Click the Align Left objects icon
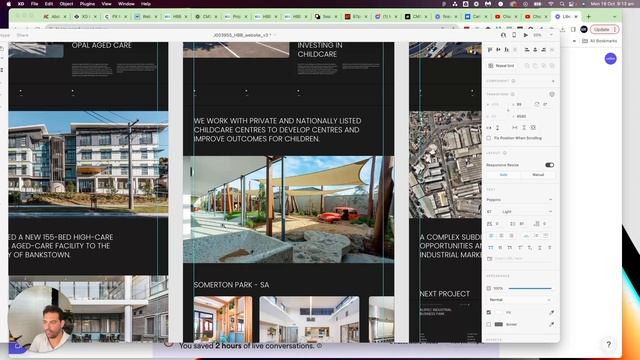This screenshot has height=360, width=640. point(527,50)
